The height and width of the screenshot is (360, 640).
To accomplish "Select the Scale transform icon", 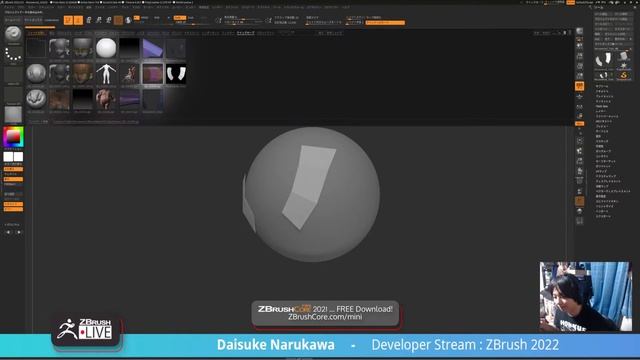I will pos(98,20).
